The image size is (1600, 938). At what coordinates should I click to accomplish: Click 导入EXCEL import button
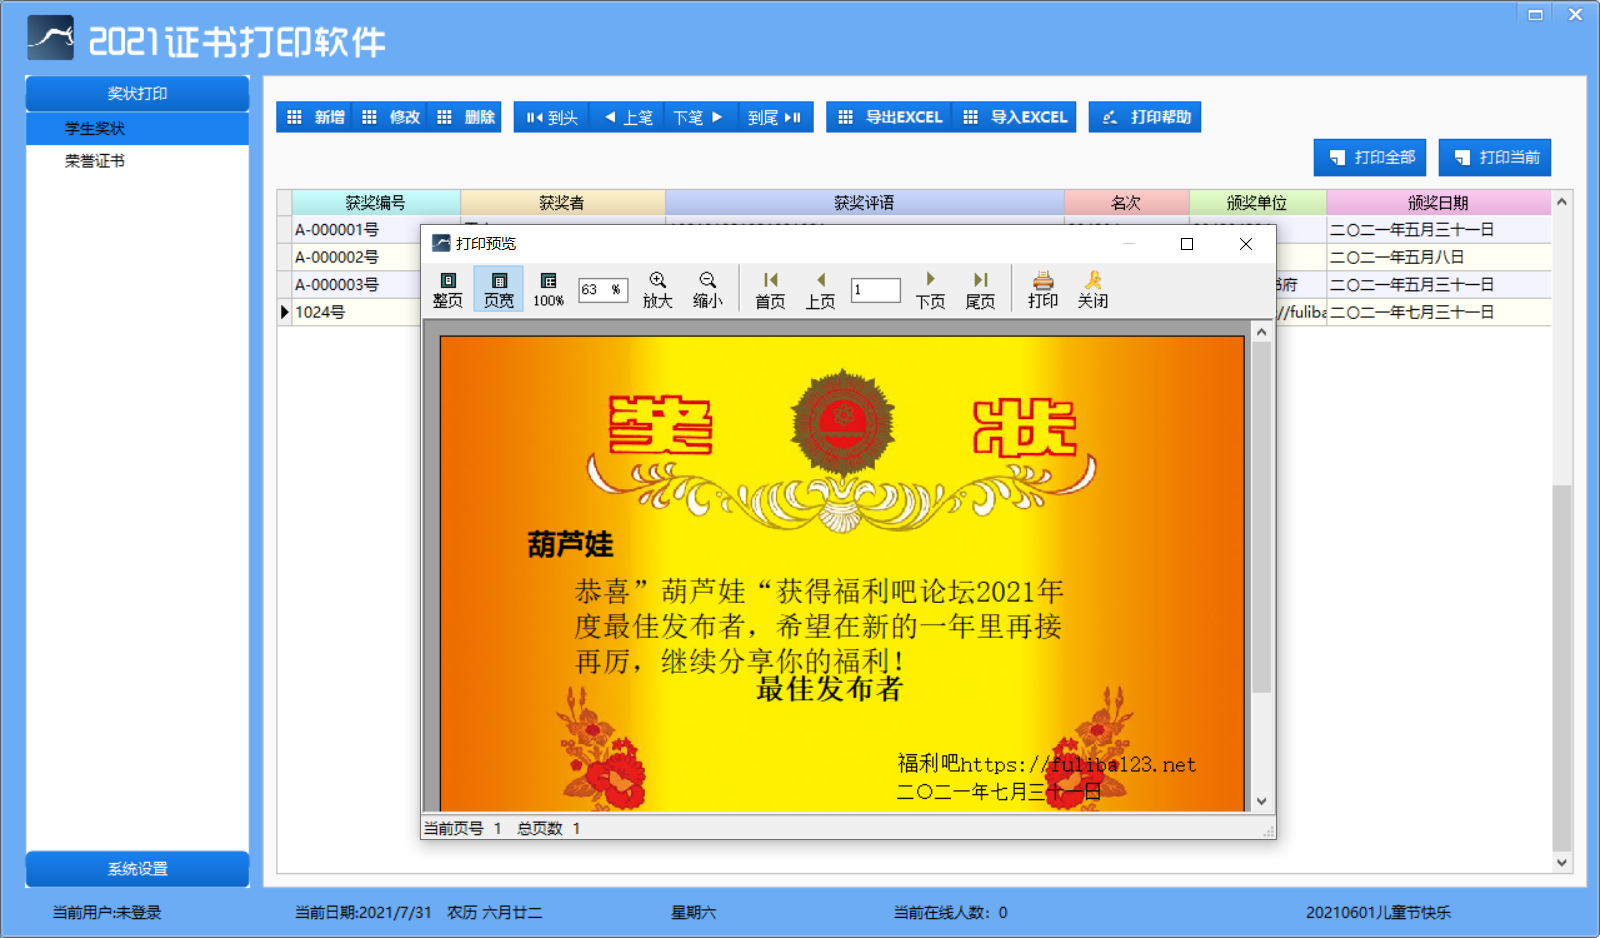click(x=1014, y=117)
